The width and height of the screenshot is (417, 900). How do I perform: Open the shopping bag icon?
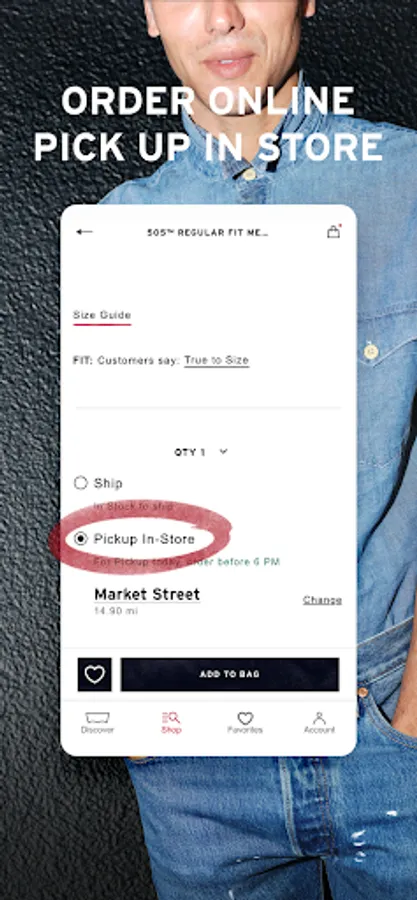coord(333,232)
